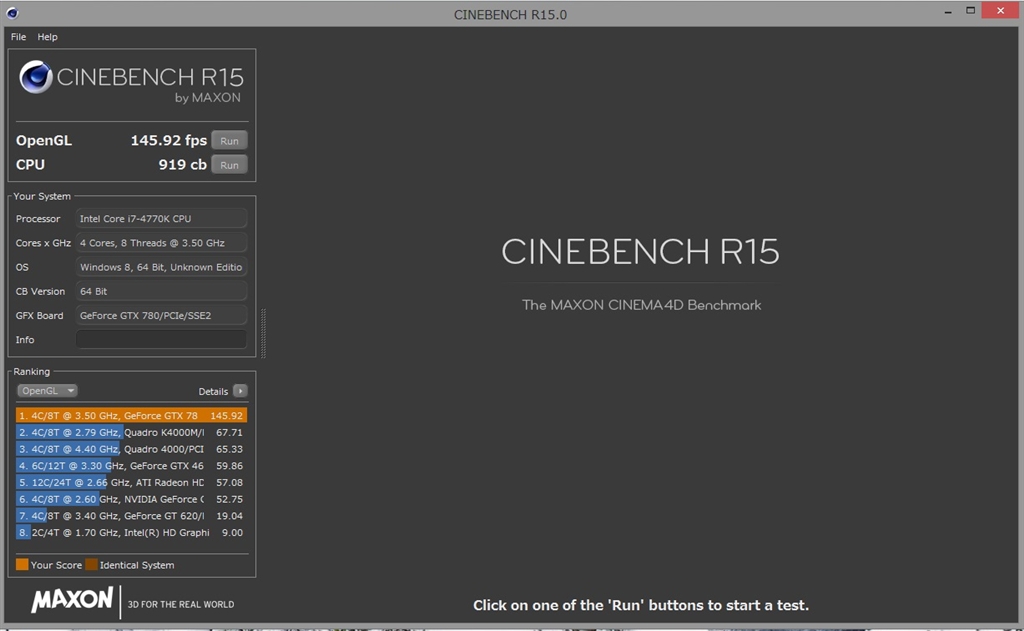Select ranking entry 3 Quadro 4000

click(131, 449)
